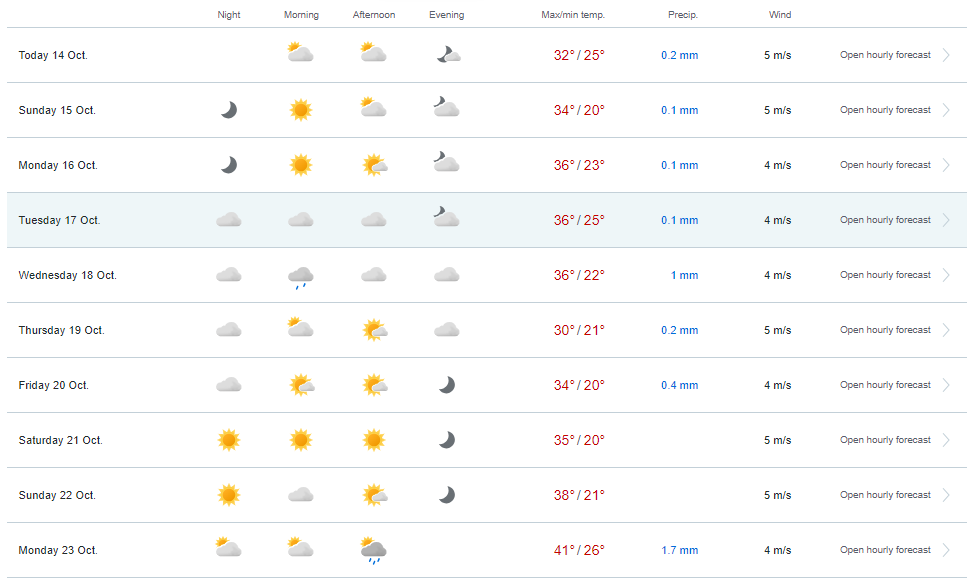The height and width of the screenshot is (587, 975).
Task: Click Today evening moon-cloud icon
Action: (x=448, y=55)
